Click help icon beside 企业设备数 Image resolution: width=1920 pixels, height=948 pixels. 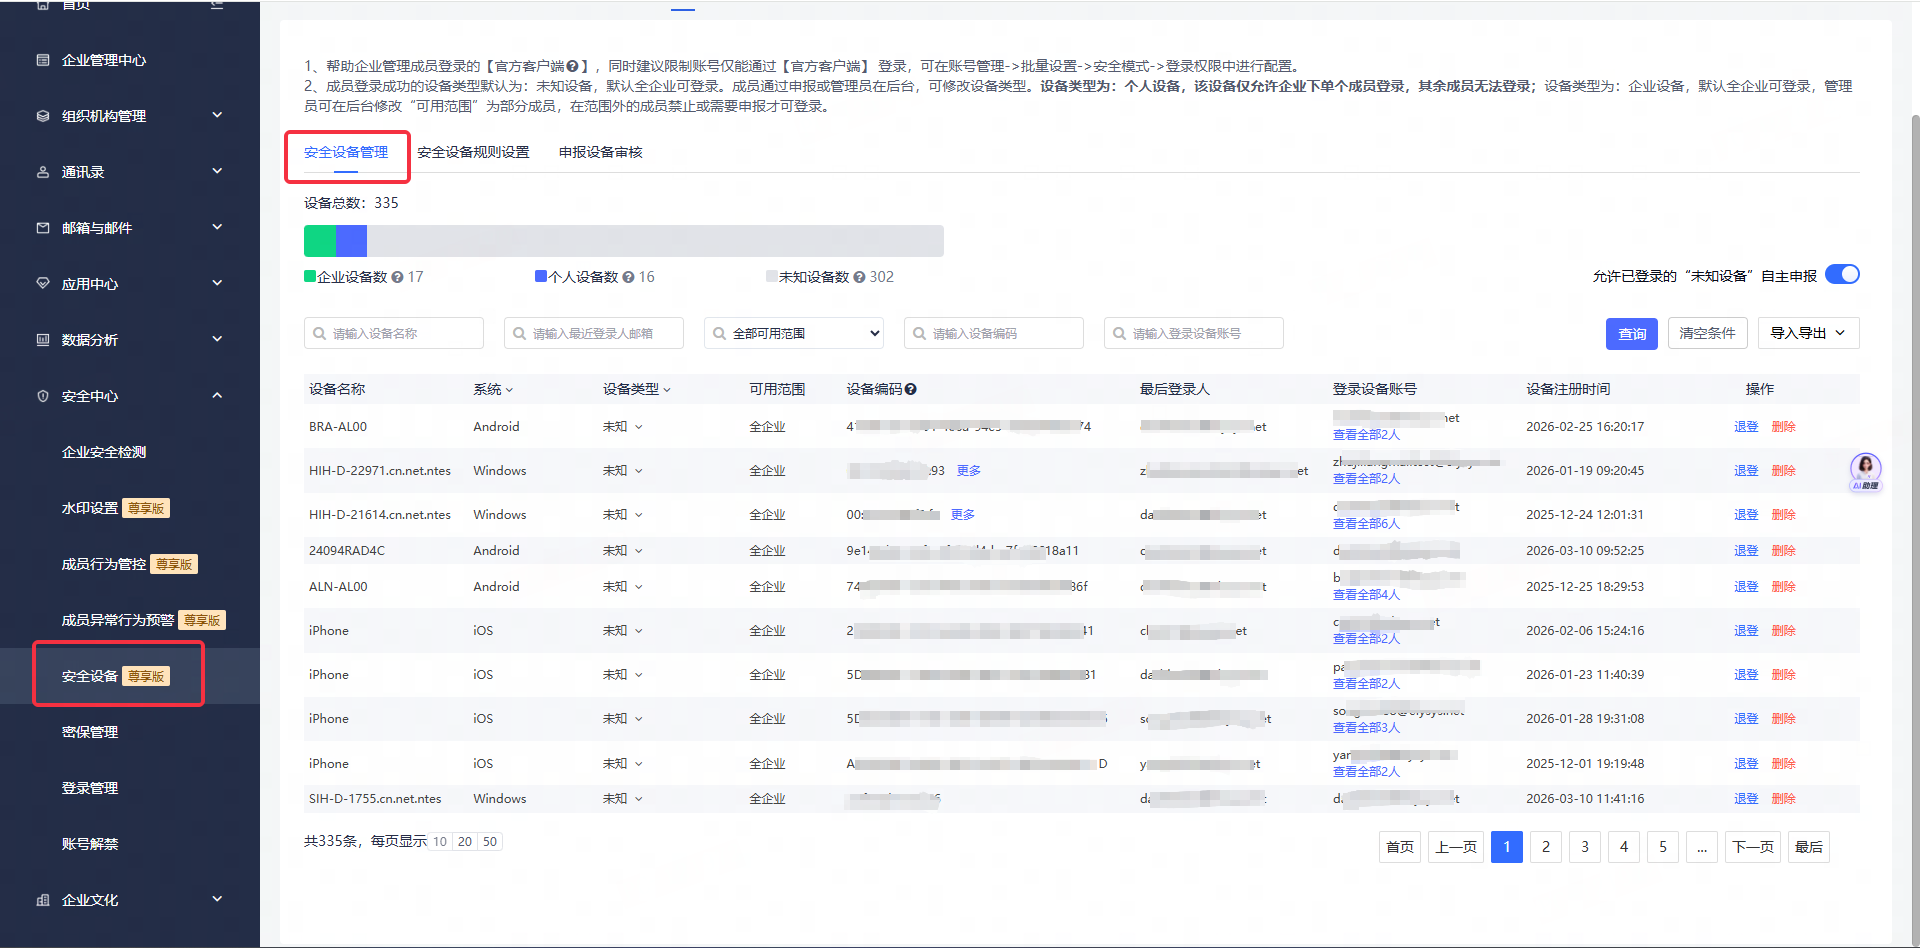tap(397, 277)
